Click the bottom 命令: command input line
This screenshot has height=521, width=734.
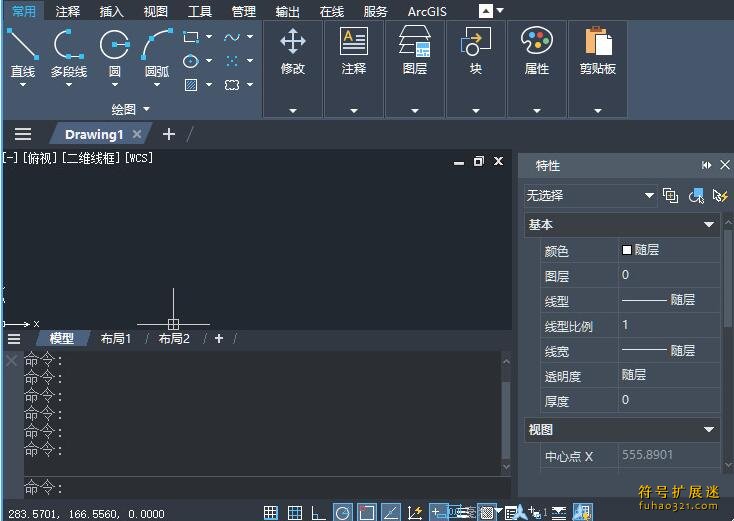(267, 487)
